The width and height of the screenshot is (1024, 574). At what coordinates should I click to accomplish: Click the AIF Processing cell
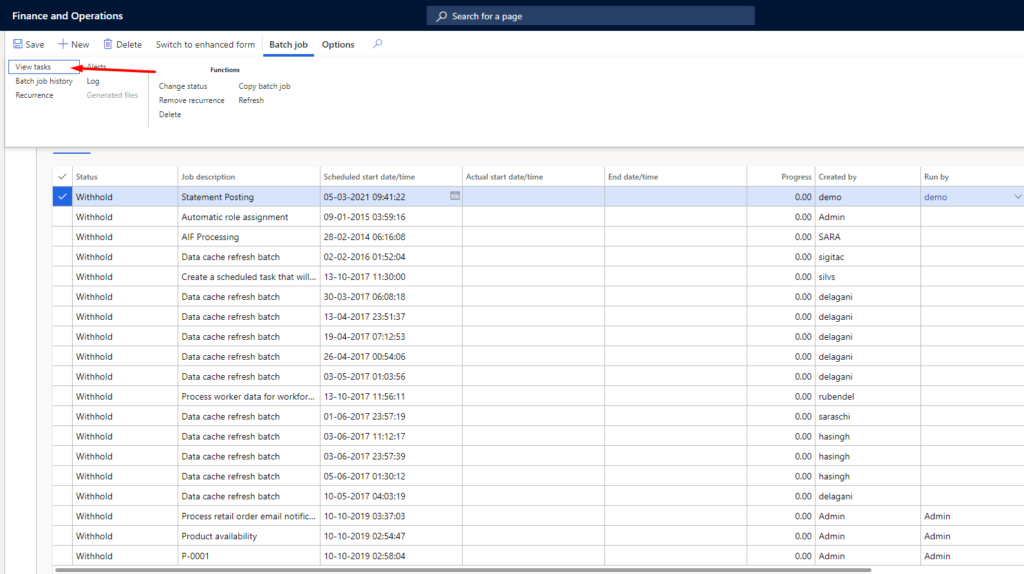[210, 236]
